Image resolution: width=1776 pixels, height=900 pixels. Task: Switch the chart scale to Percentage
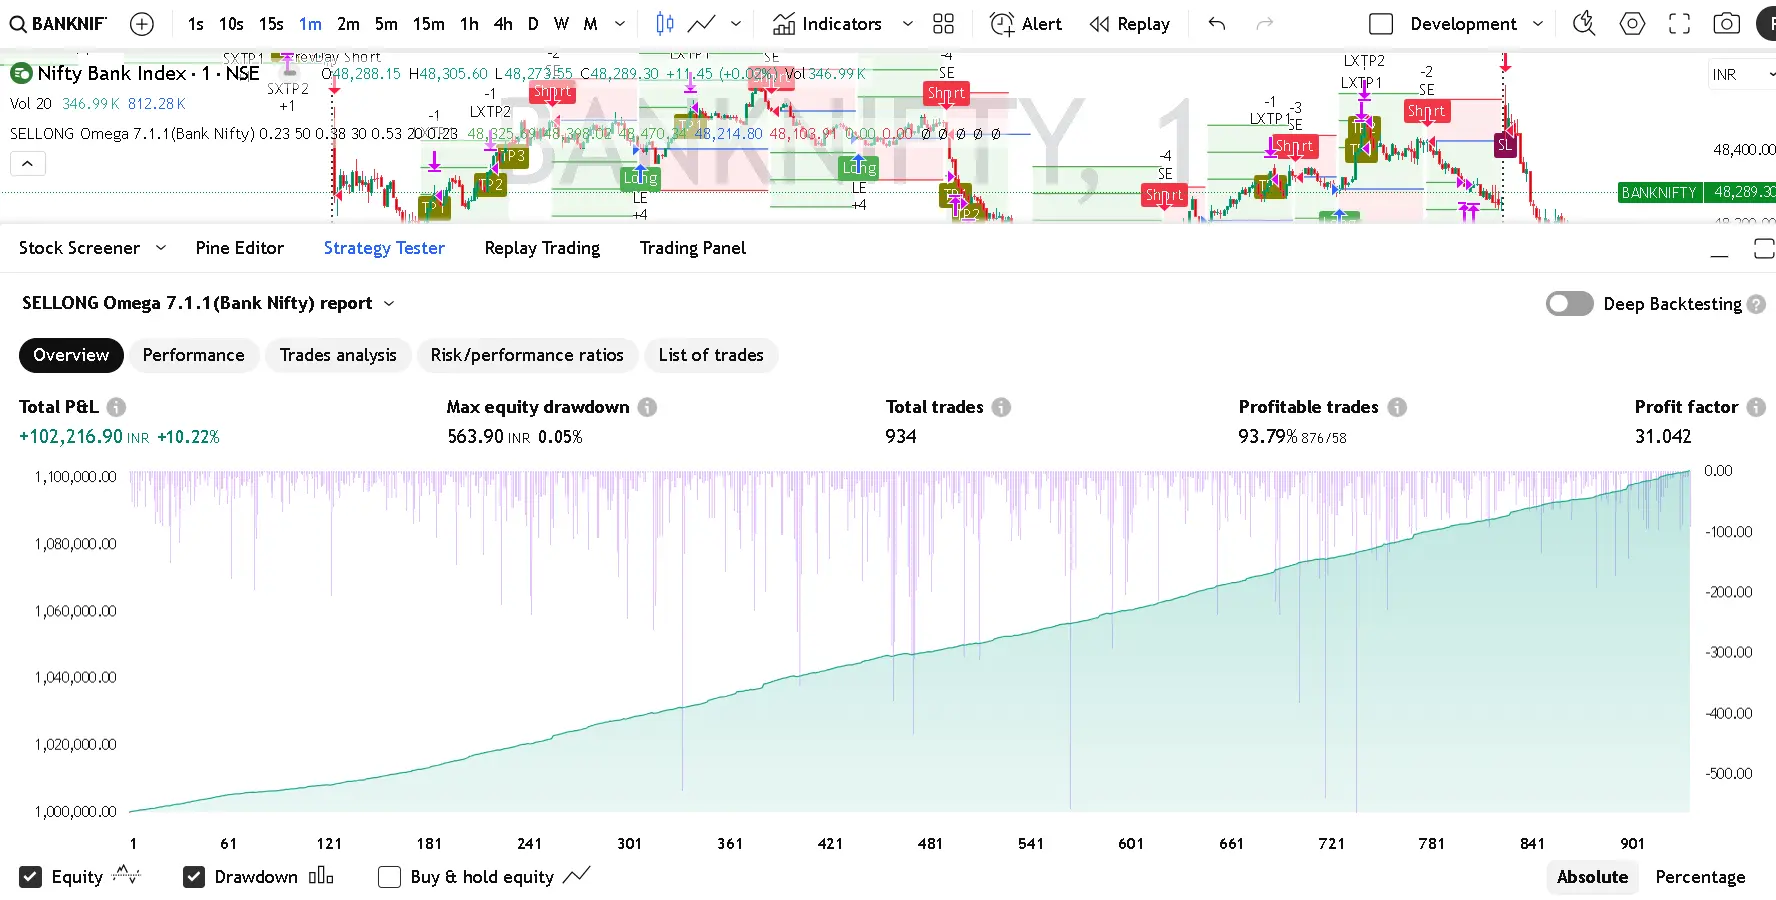(x=1700, y=877)
